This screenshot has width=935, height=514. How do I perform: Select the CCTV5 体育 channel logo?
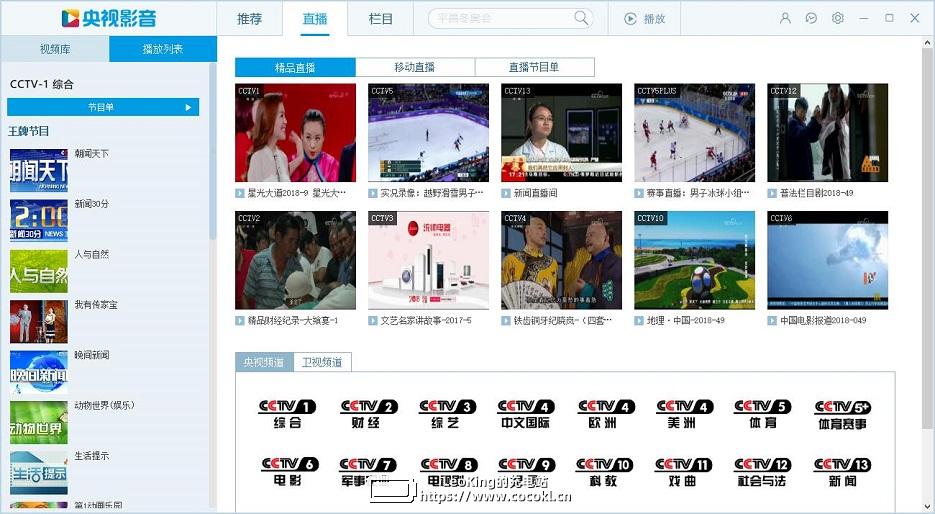click(763, 414)
